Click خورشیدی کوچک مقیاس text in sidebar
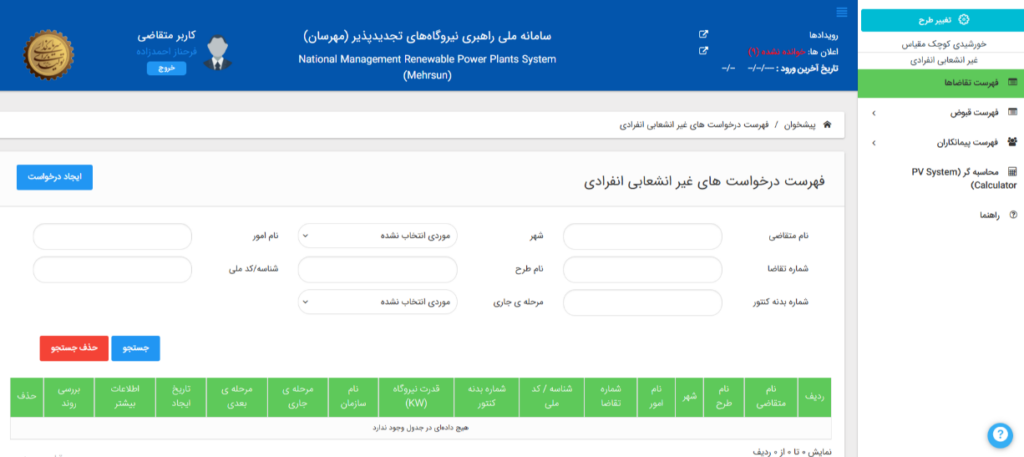This screenshot has width=1024, height=457. point(943,44)
